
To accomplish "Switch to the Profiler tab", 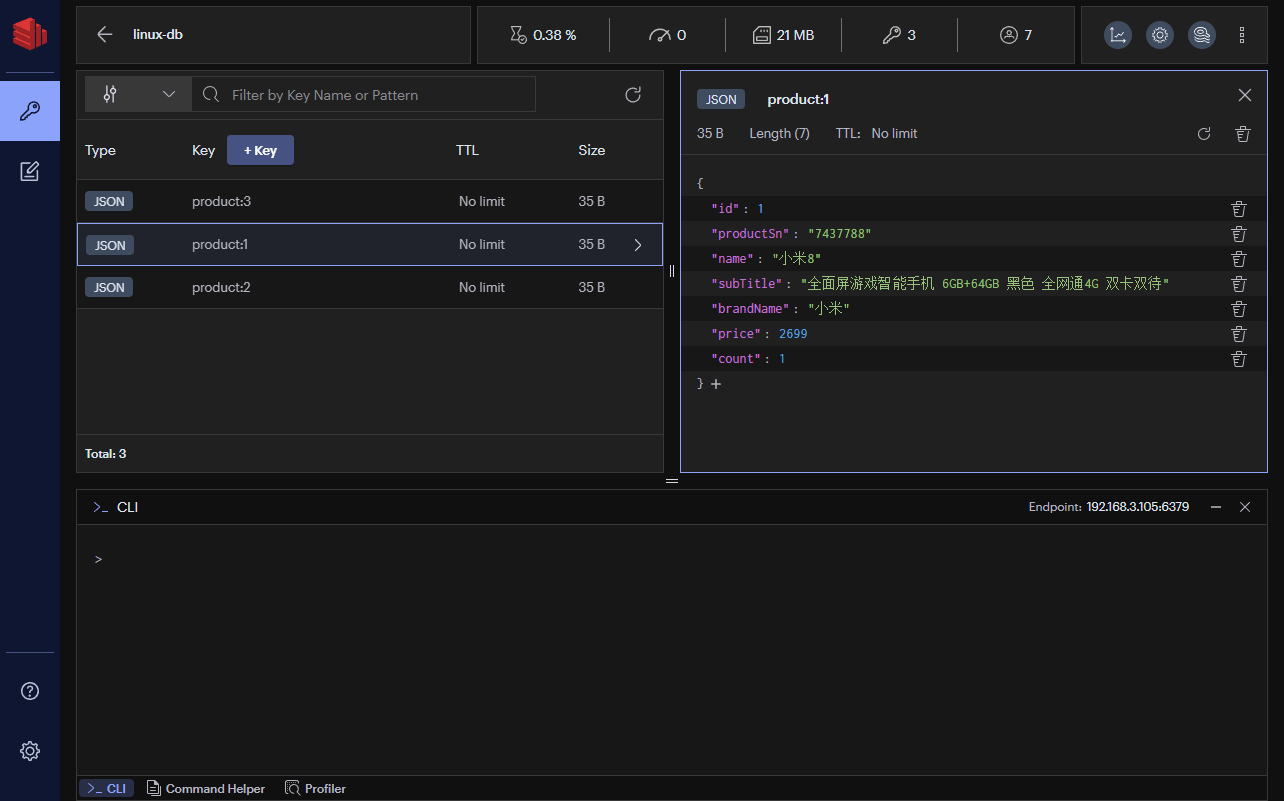I will point(315,788).
